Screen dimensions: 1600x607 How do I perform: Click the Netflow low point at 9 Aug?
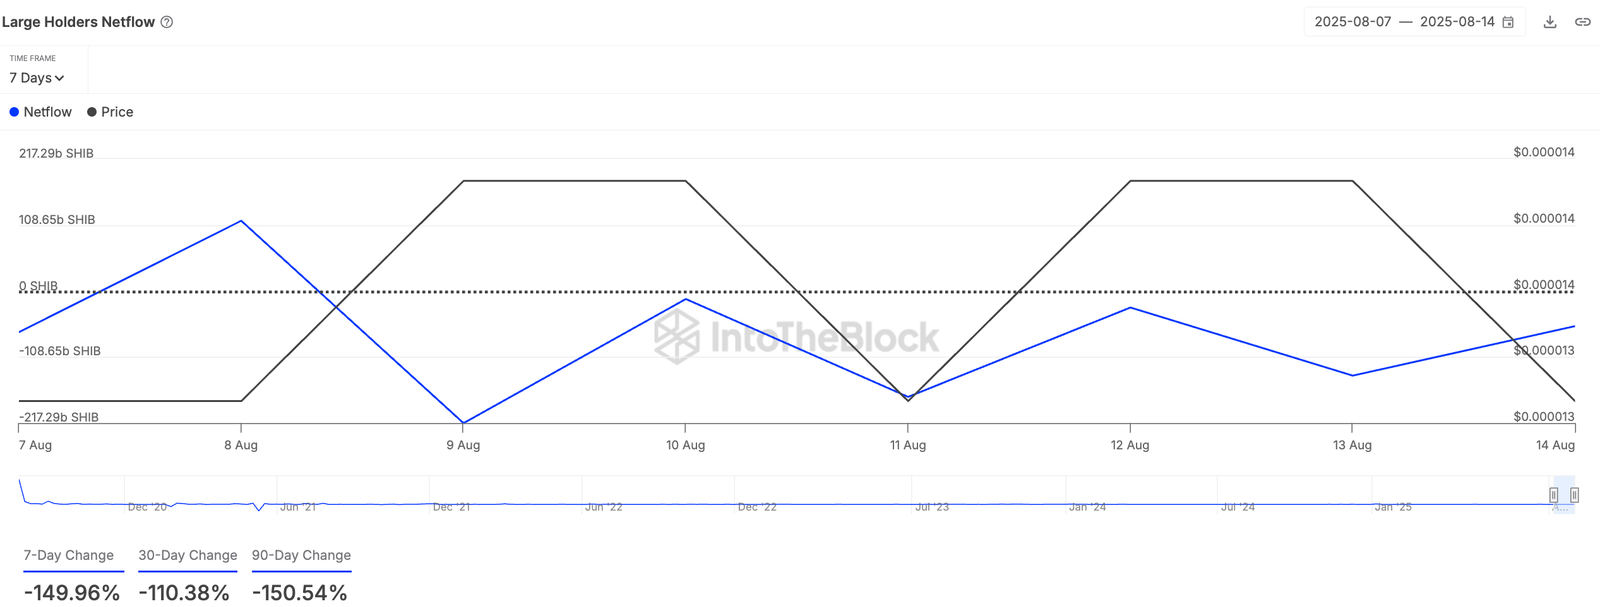[x=463, y=423]
